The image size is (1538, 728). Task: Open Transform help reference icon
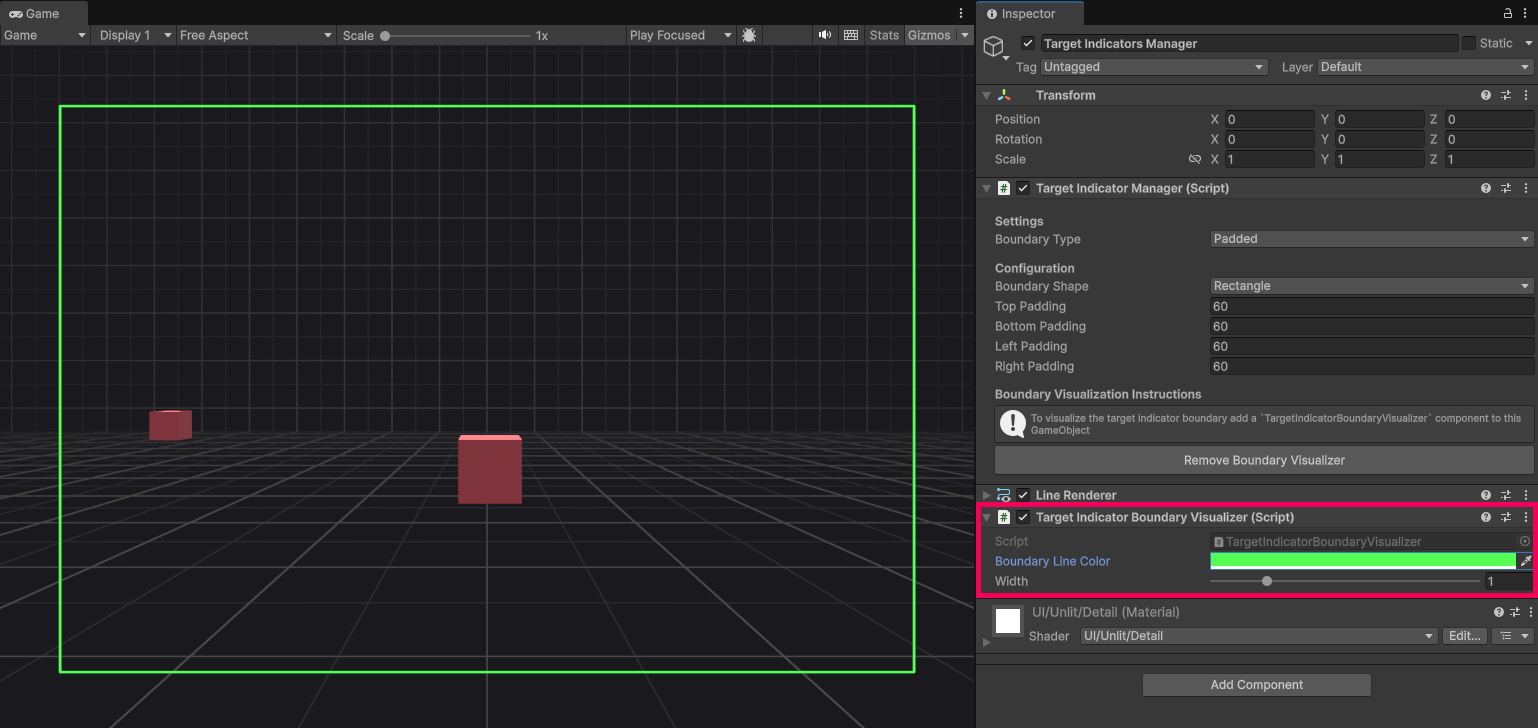click(x=1486, y=95)
